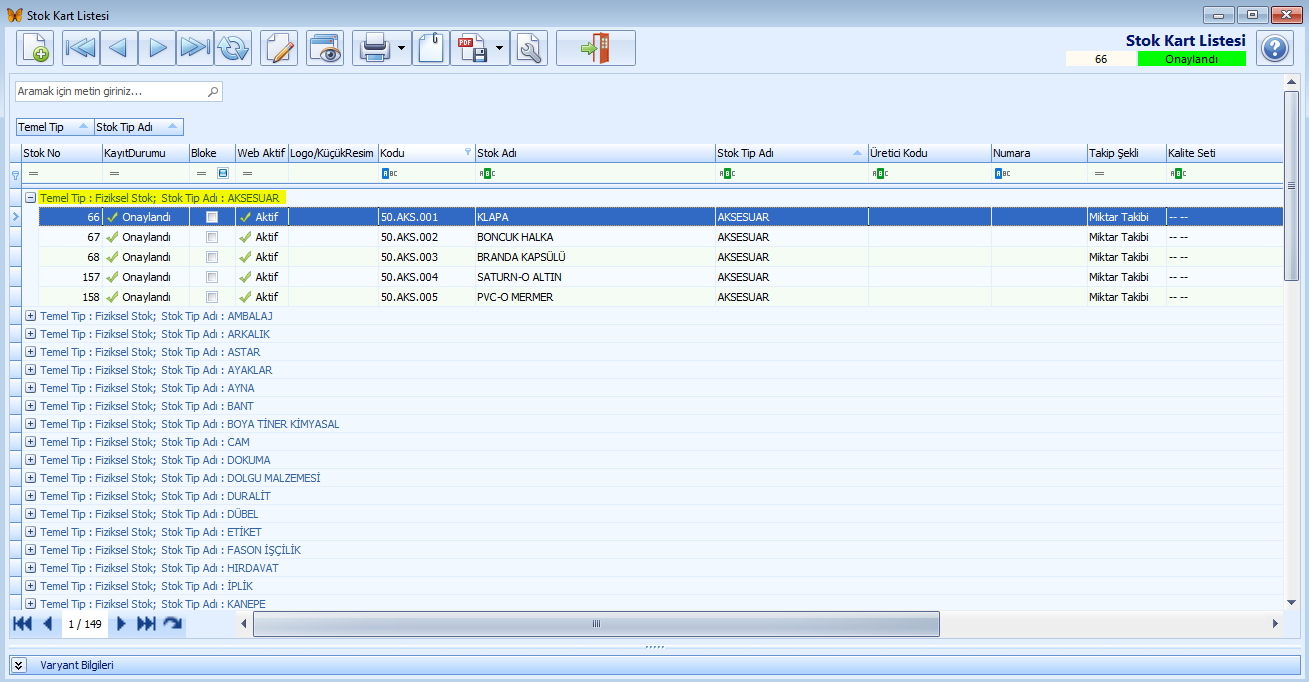Image resolution: width=1309 pixels, height=682 pixels.
Task: Click Kodu filter ABC operator icon
Action: 390,174
